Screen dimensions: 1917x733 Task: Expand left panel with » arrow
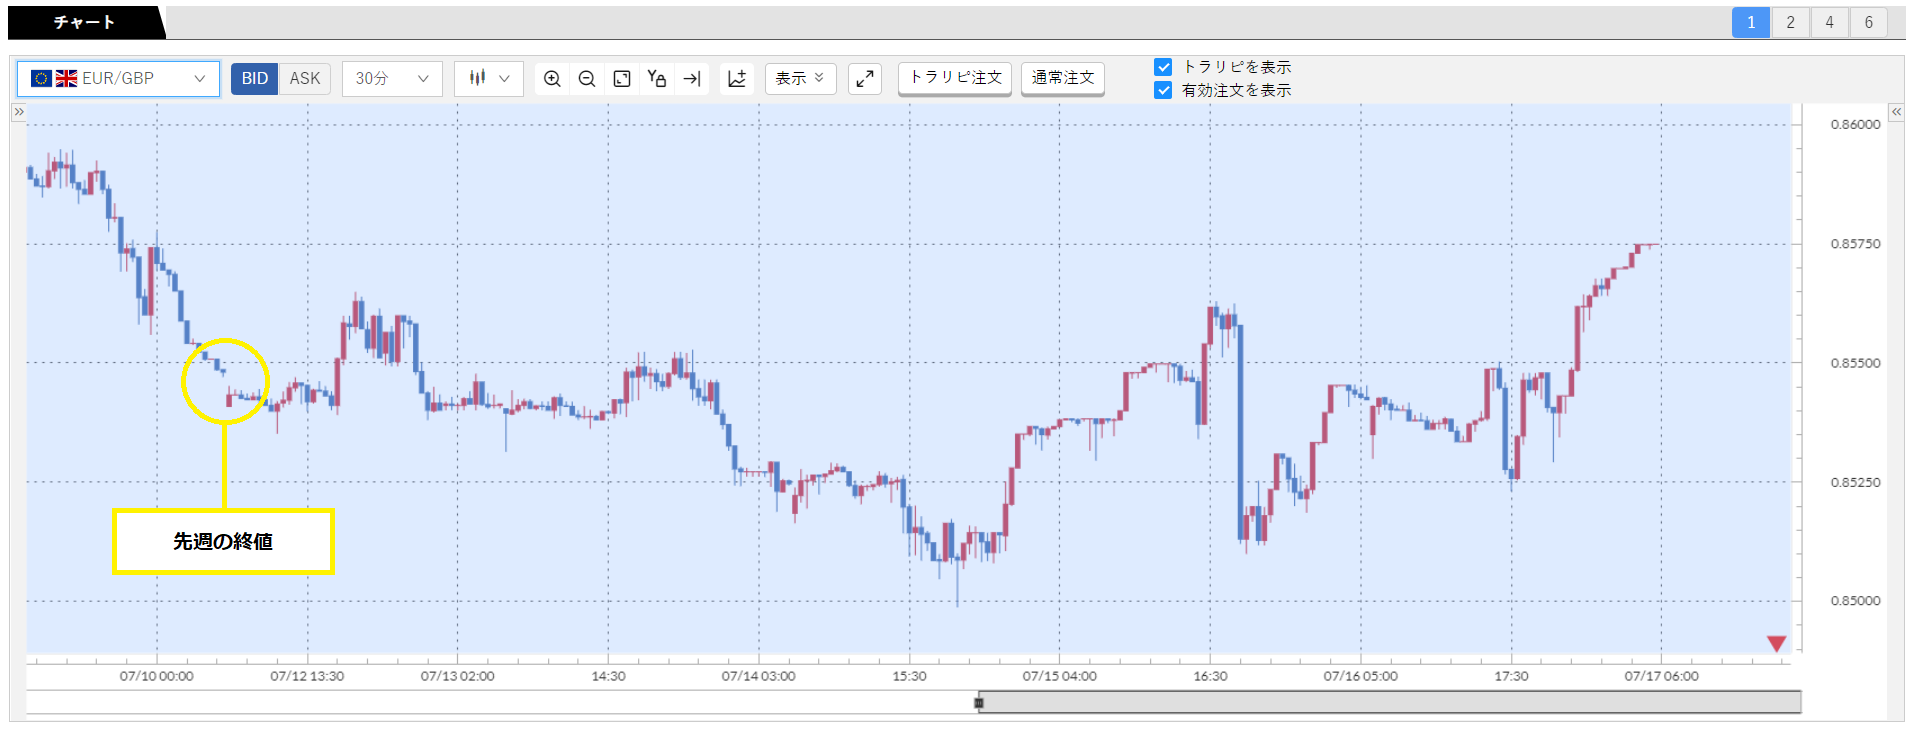[18, 112]
